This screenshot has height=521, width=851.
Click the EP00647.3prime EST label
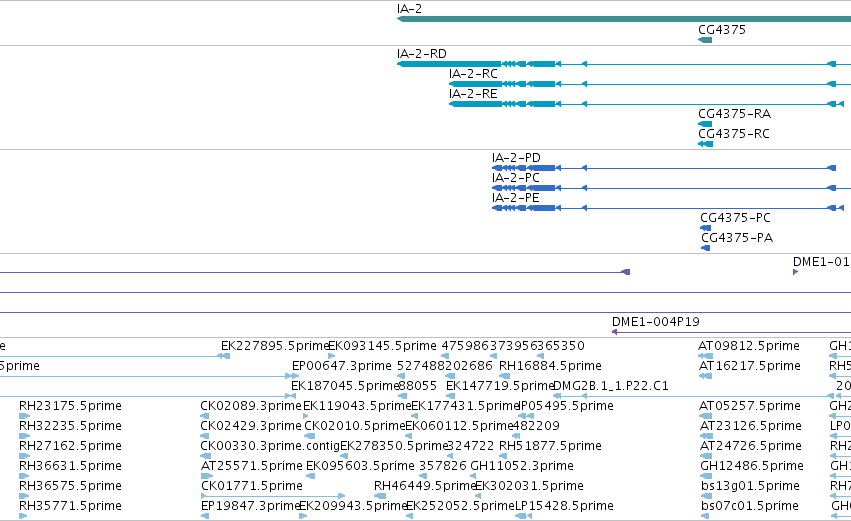point(341,366)
